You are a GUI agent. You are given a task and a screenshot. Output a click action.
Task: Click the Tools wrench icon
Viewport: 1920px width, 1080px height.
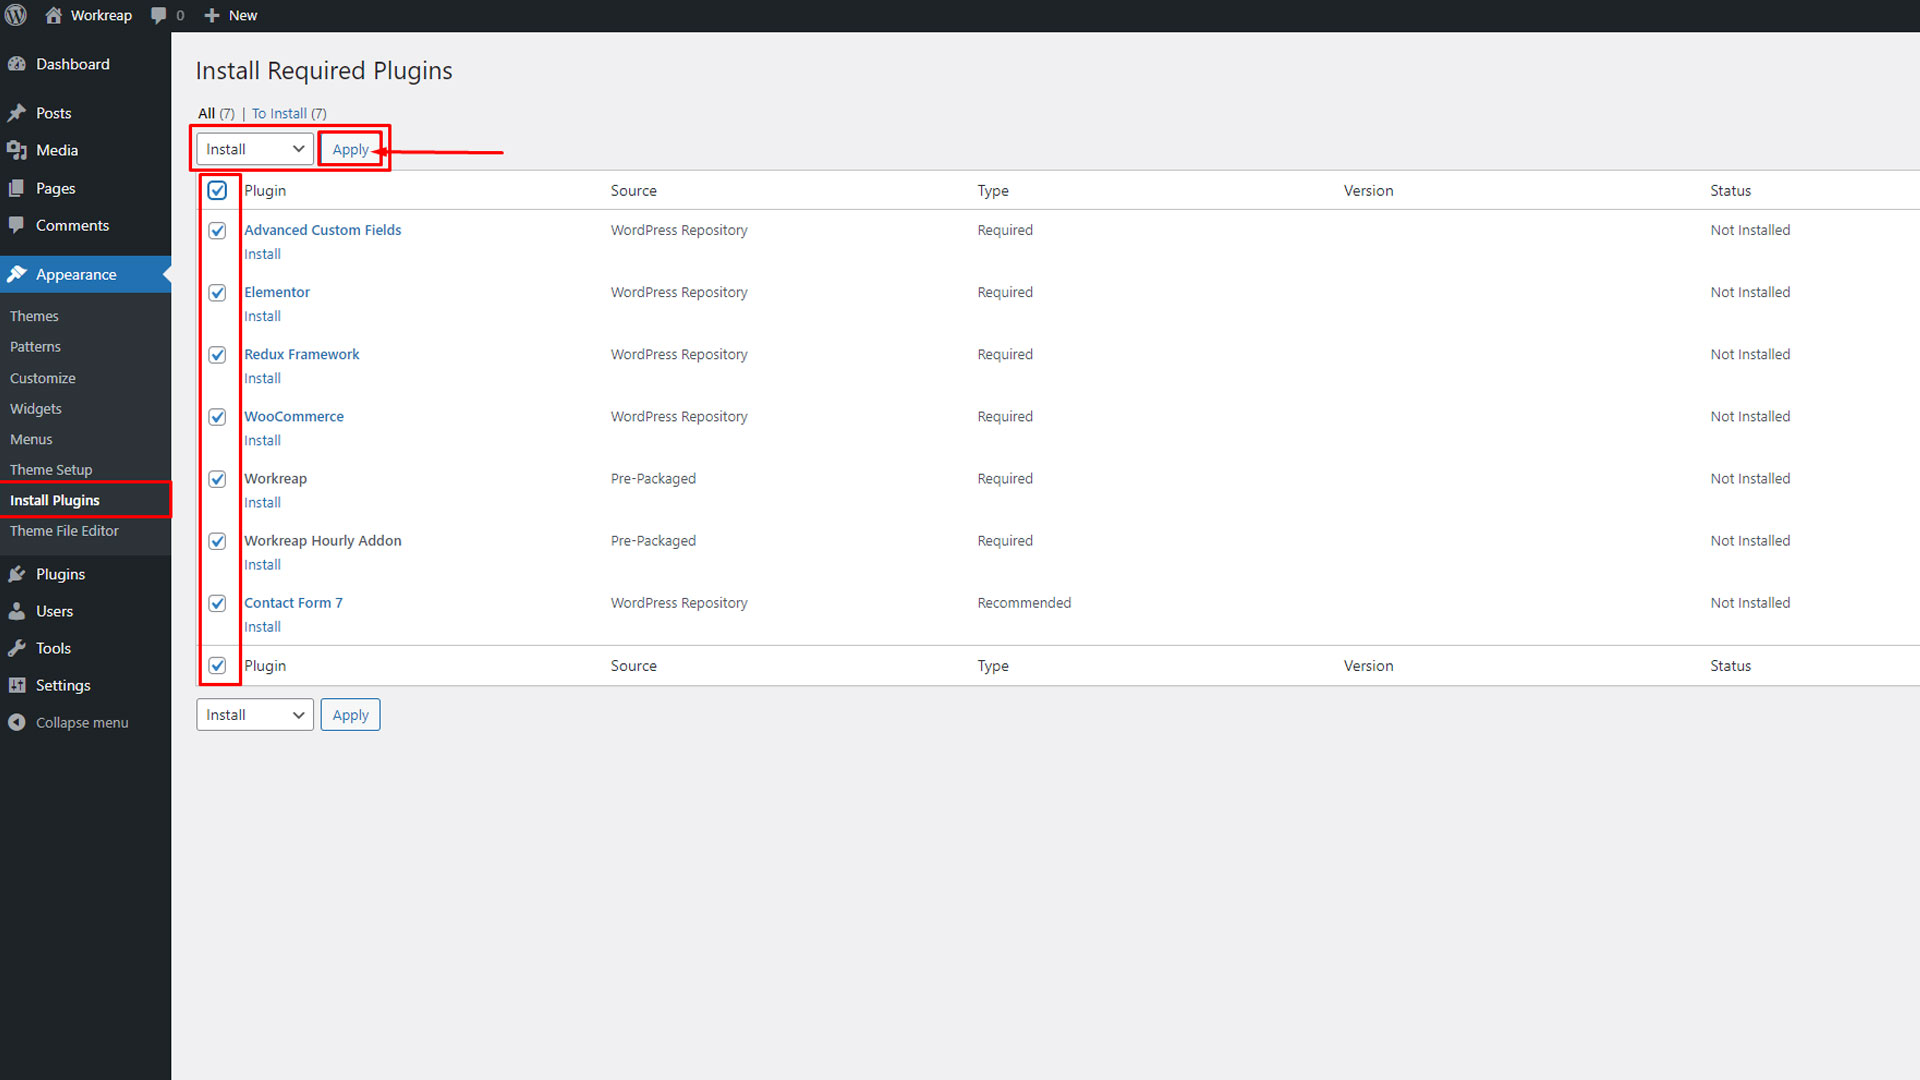click(x=17, y=648)
